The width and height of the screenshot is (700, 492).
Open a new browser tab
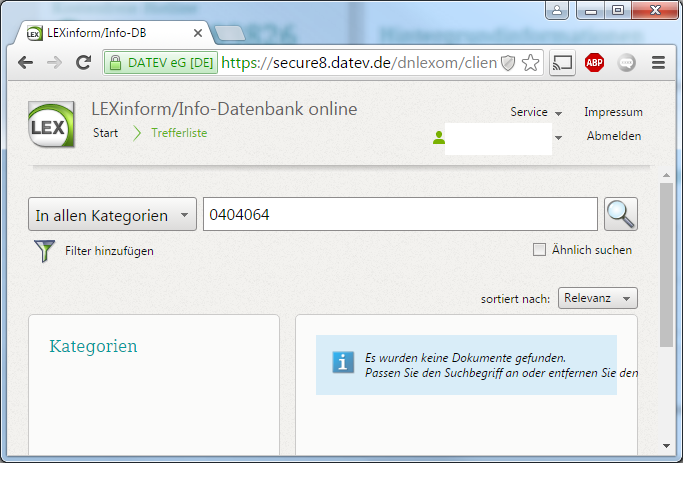coord(229,34)
